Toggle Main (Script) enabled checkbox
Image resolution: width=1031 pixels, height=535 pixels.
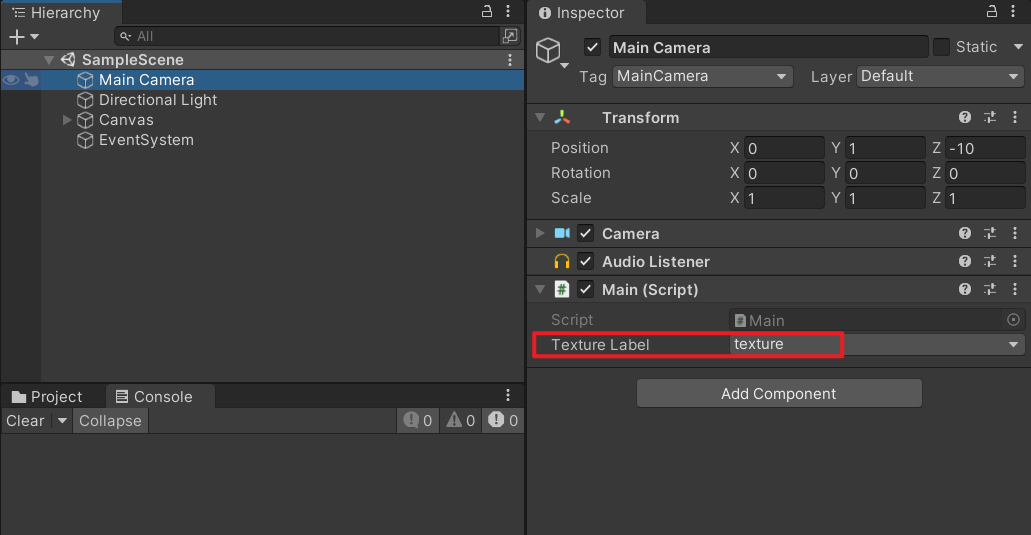click(585, 289)
